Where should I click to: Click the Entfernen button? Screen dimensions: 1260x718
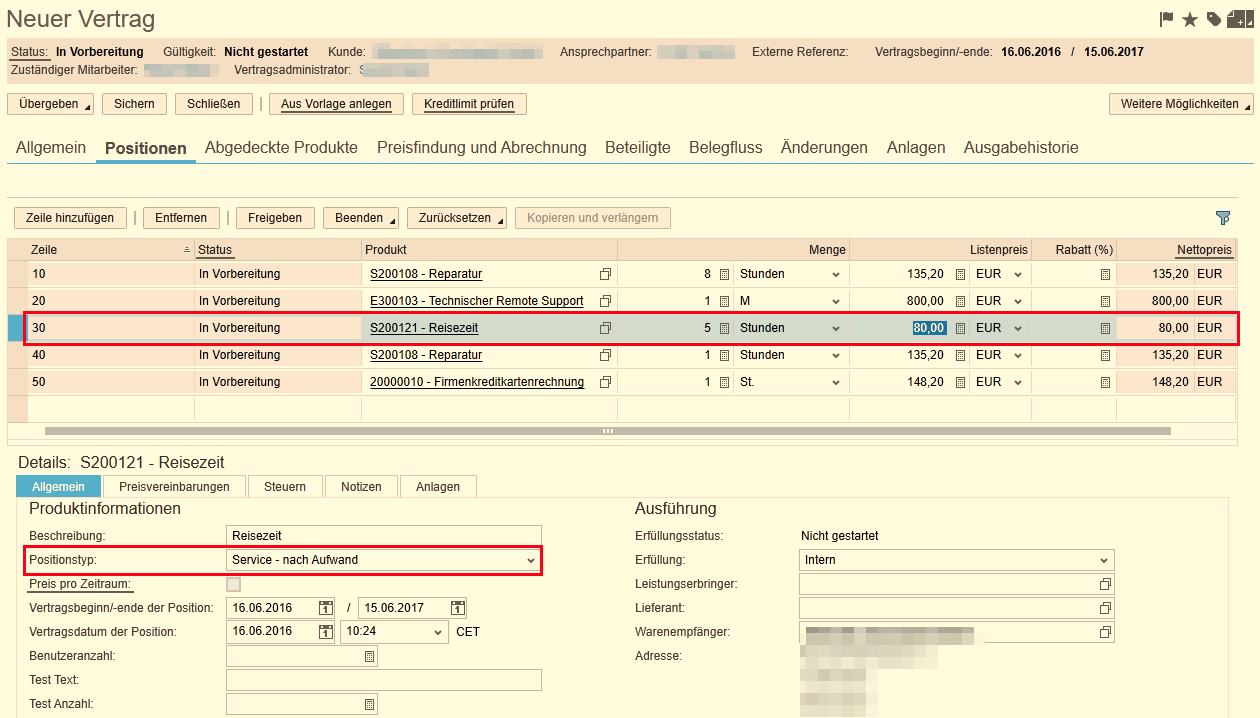tap(181, 218)
